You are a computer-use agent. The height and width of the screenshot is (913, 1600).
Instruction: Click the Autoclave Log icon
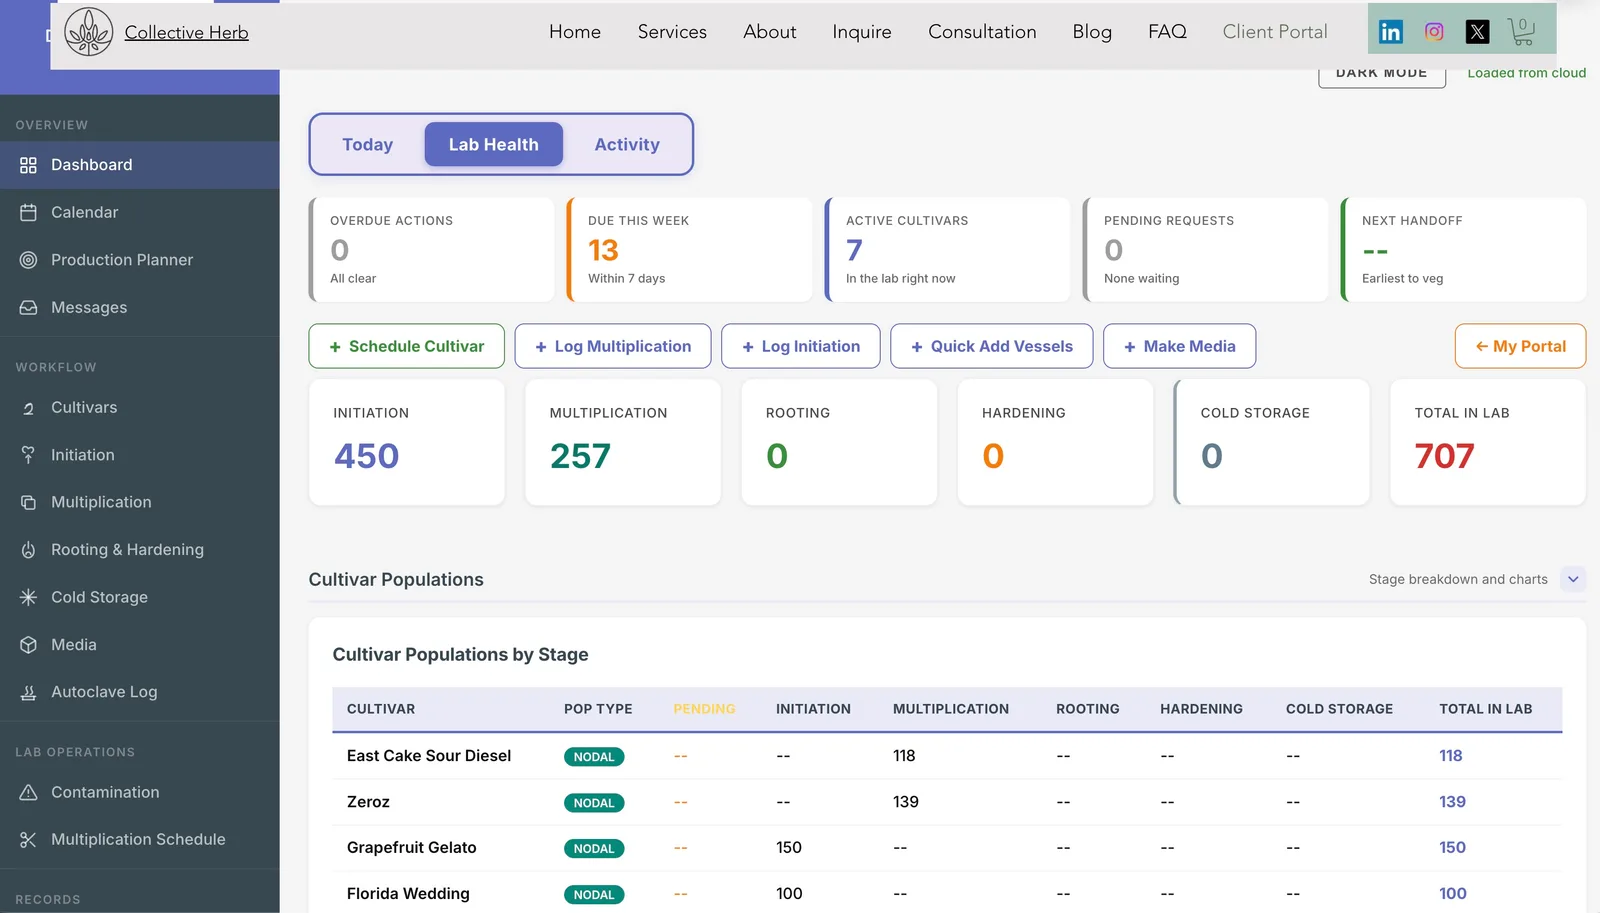[28, 692]
